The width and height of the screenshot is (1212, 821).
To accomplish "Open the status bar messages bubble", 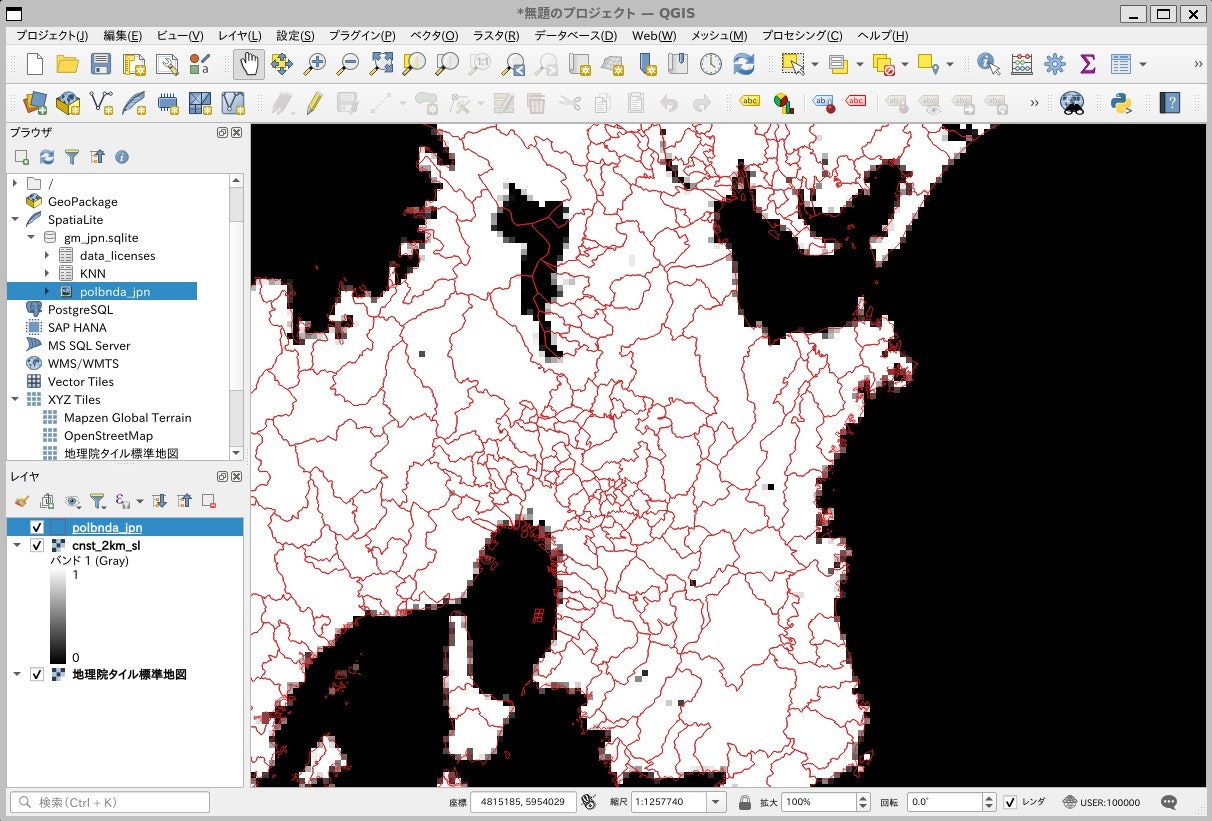I will pyautogui.click(x=1168, y=802).
